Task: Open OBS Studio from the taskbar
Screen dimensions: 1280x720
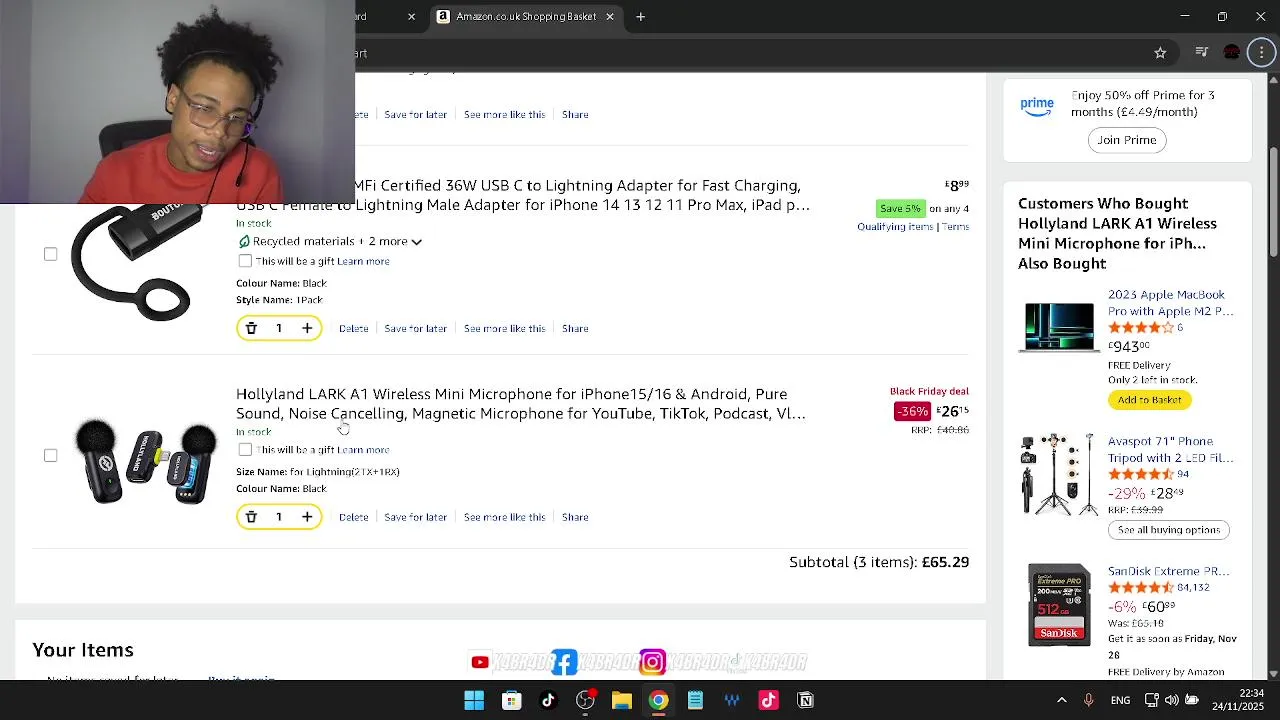Action: click(x=585, y=700)
